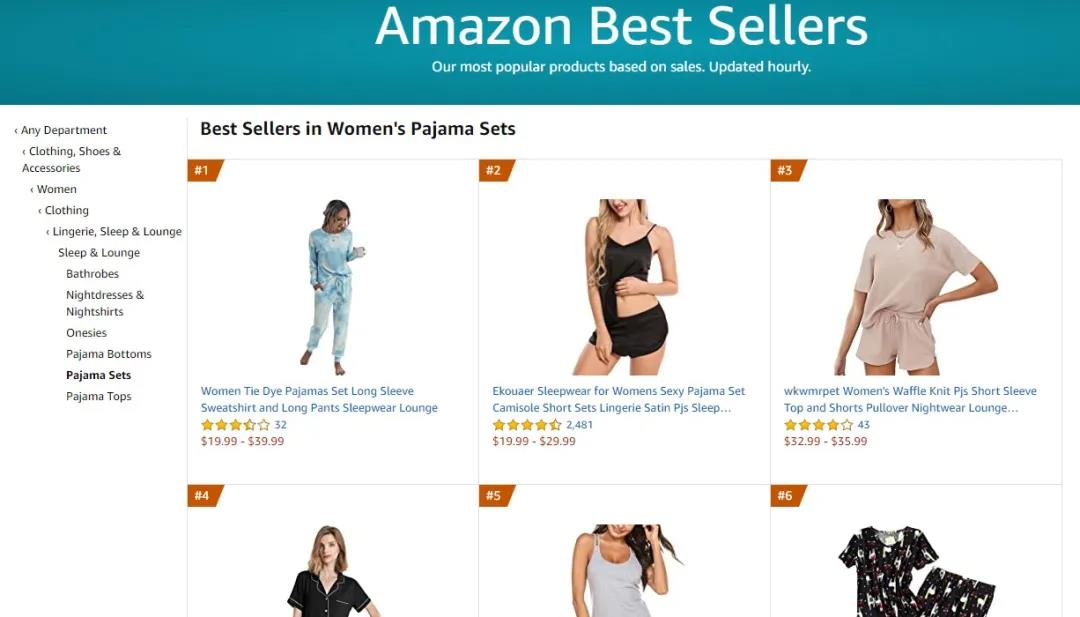Select Pajama Bottoms category
Image resolution: width=1080 pixels, height=617 pixels.
[x=109, y=354]
